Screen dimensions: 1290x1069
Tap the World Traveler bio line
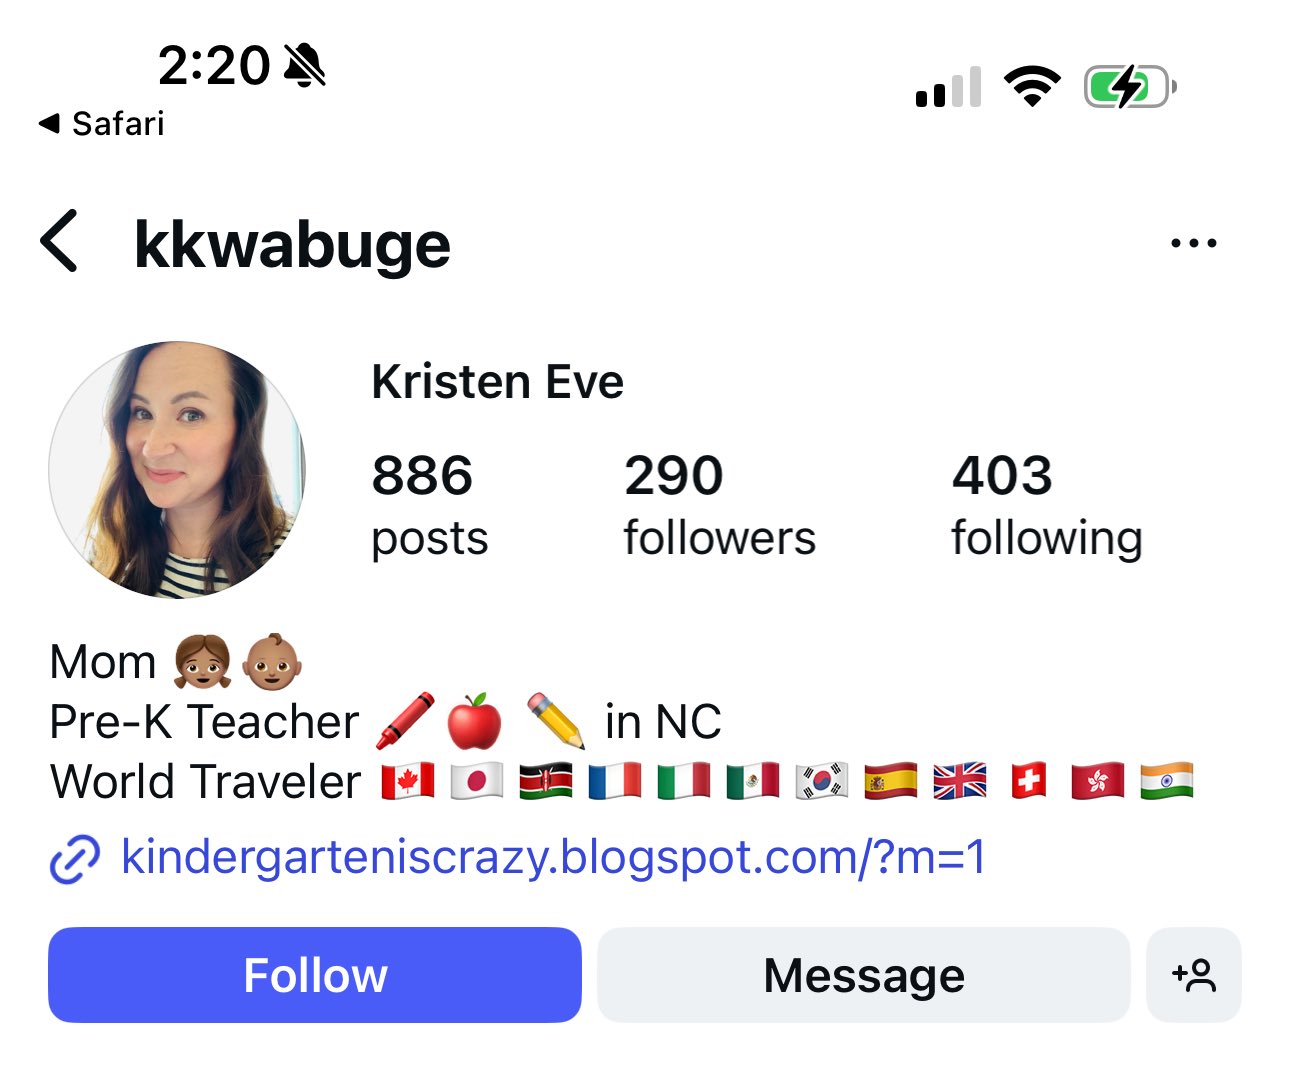pyautogui.click(x=622, y=782)
